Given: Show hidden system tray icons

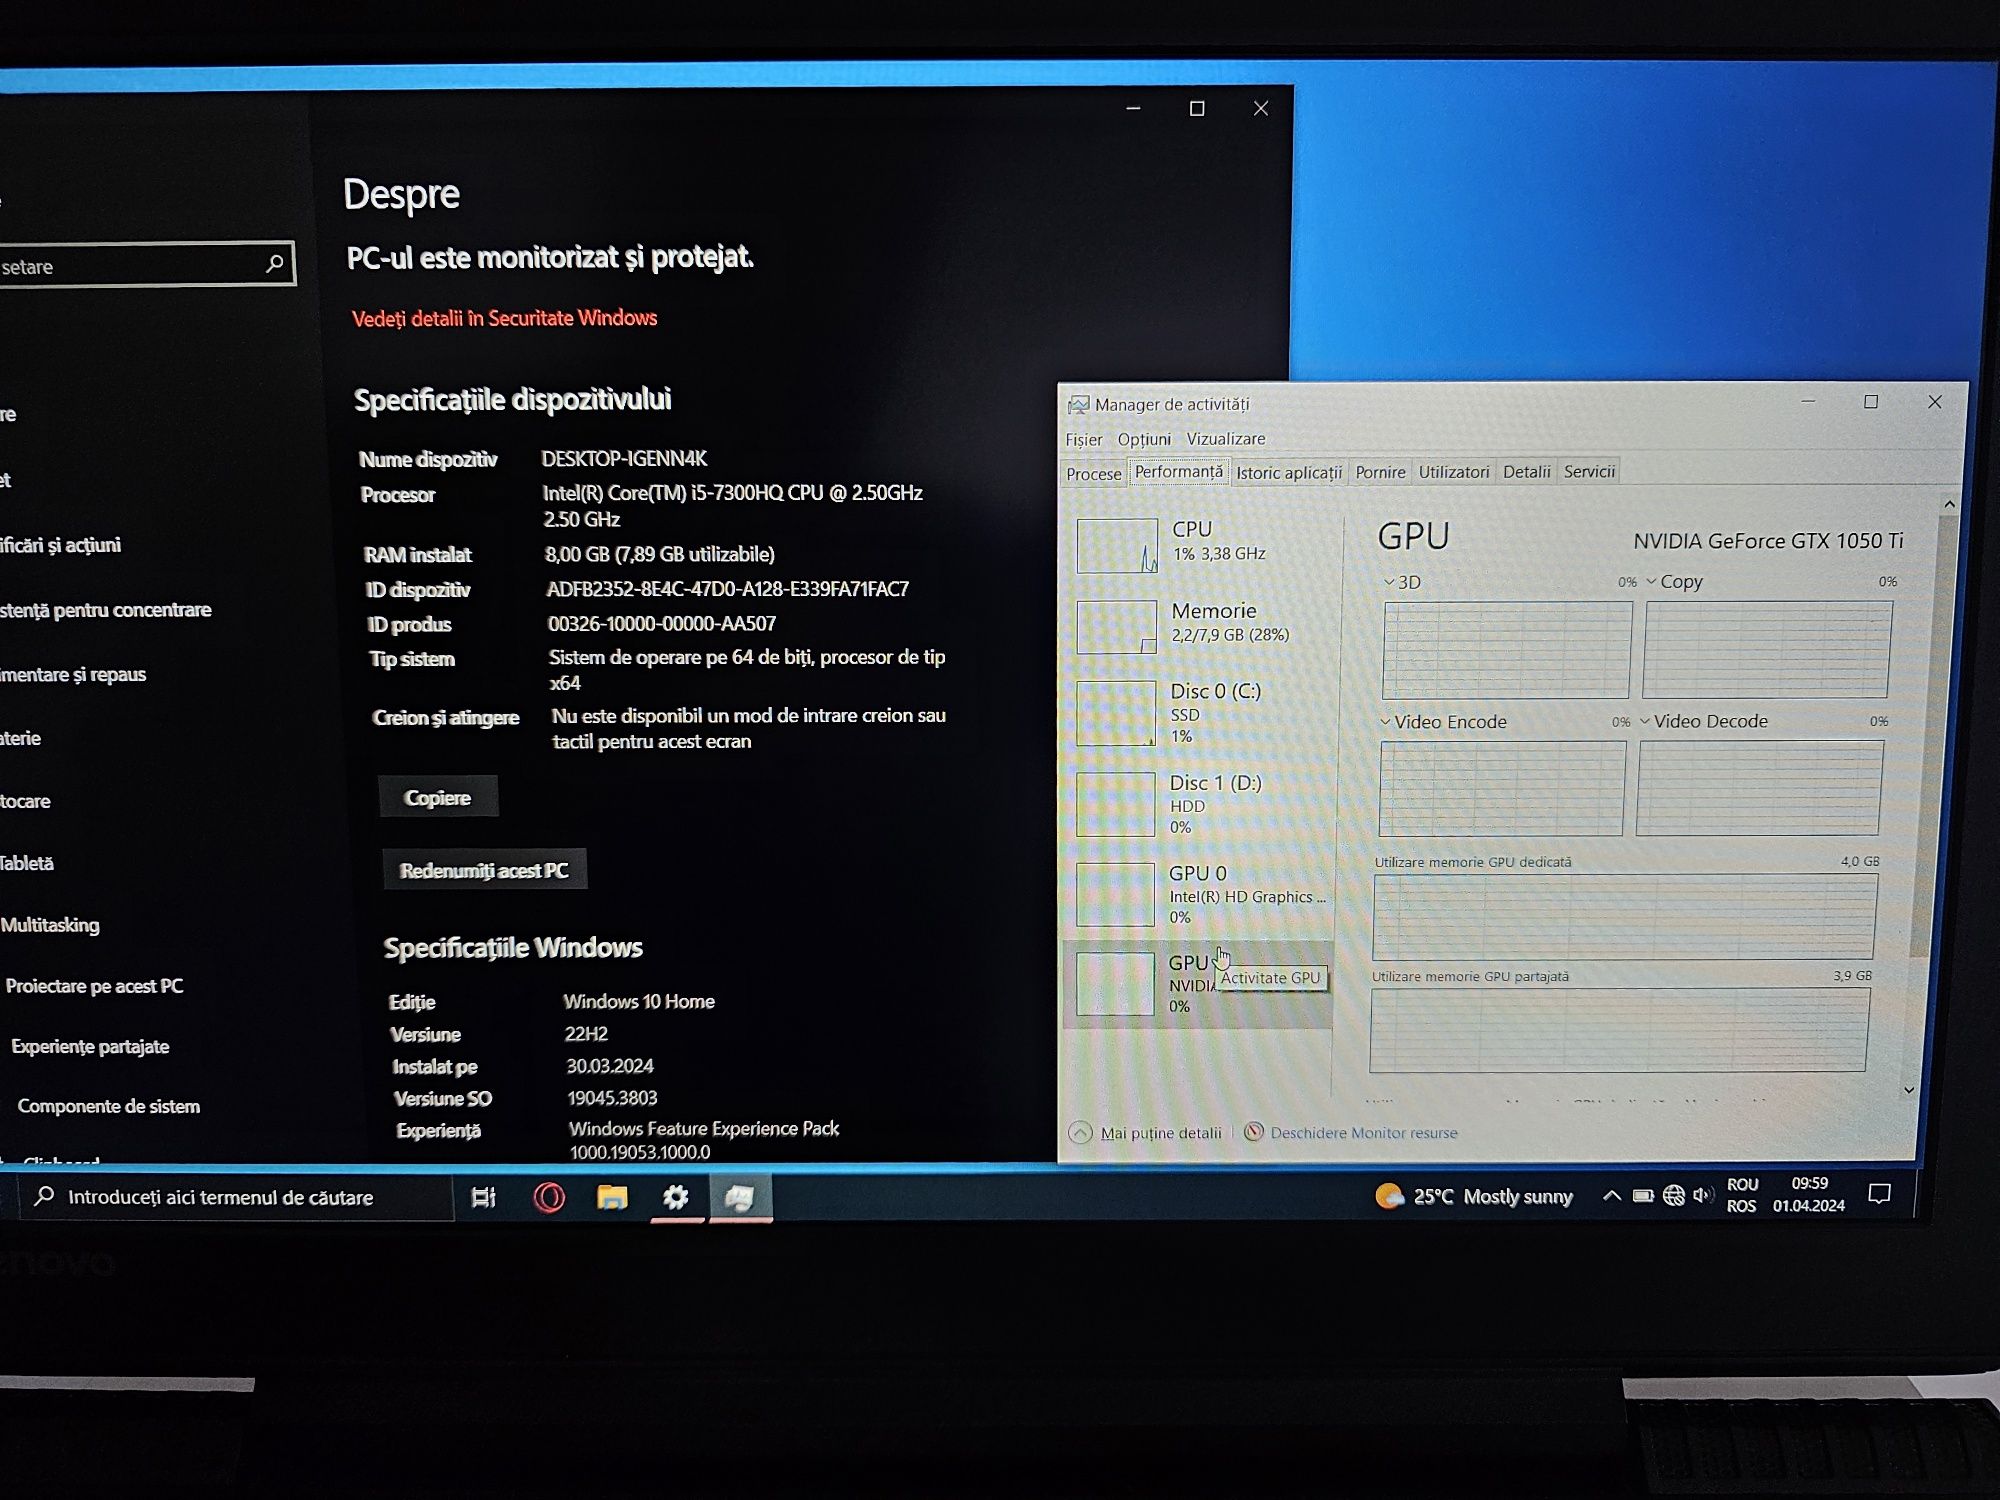Looking at the screenshot, I should [x=1611, y=1195].
